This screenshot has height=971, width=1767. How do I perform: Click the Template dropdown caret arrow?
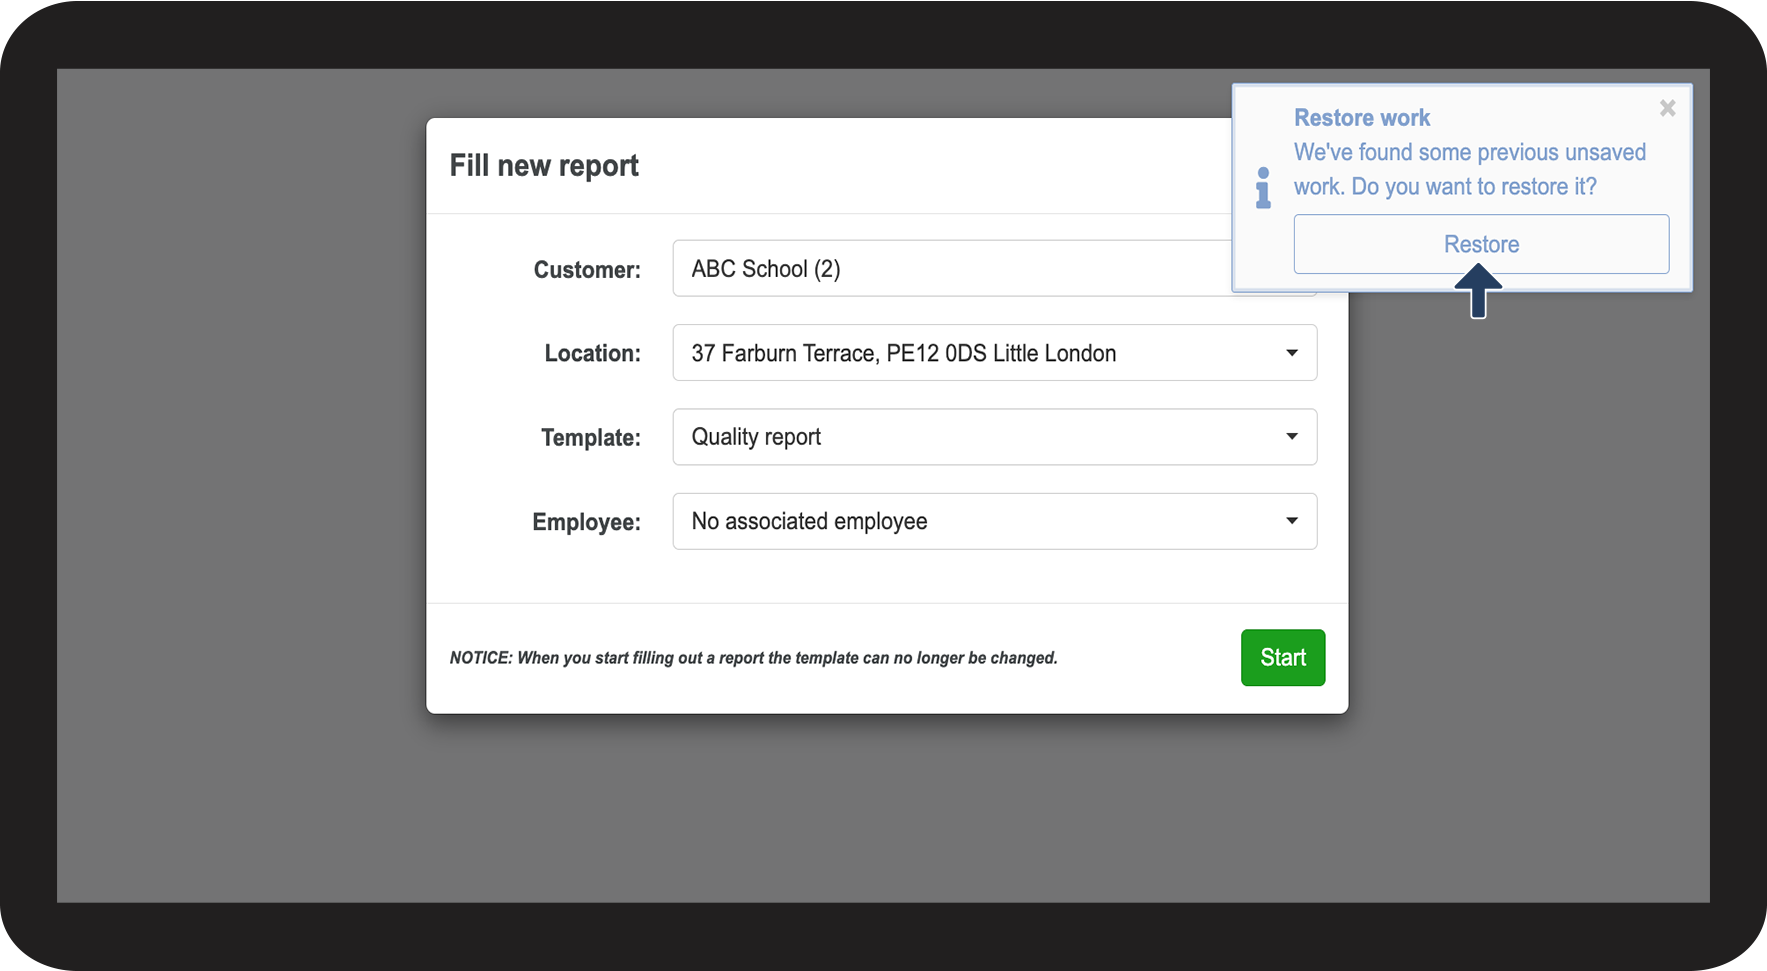(x=1291, y=437)
